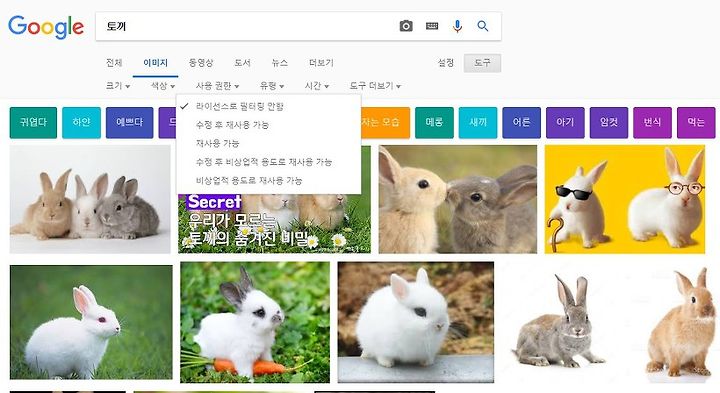
Task: Start voice search with microphone icon
Action: (457, 26)
